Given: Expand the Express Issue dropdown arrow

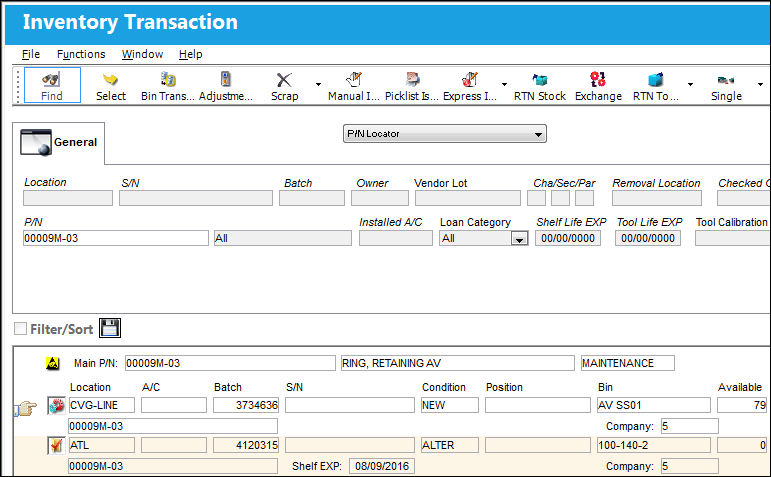Looking at the screenshot, I should pyautogui.click(x=504, y=85).
